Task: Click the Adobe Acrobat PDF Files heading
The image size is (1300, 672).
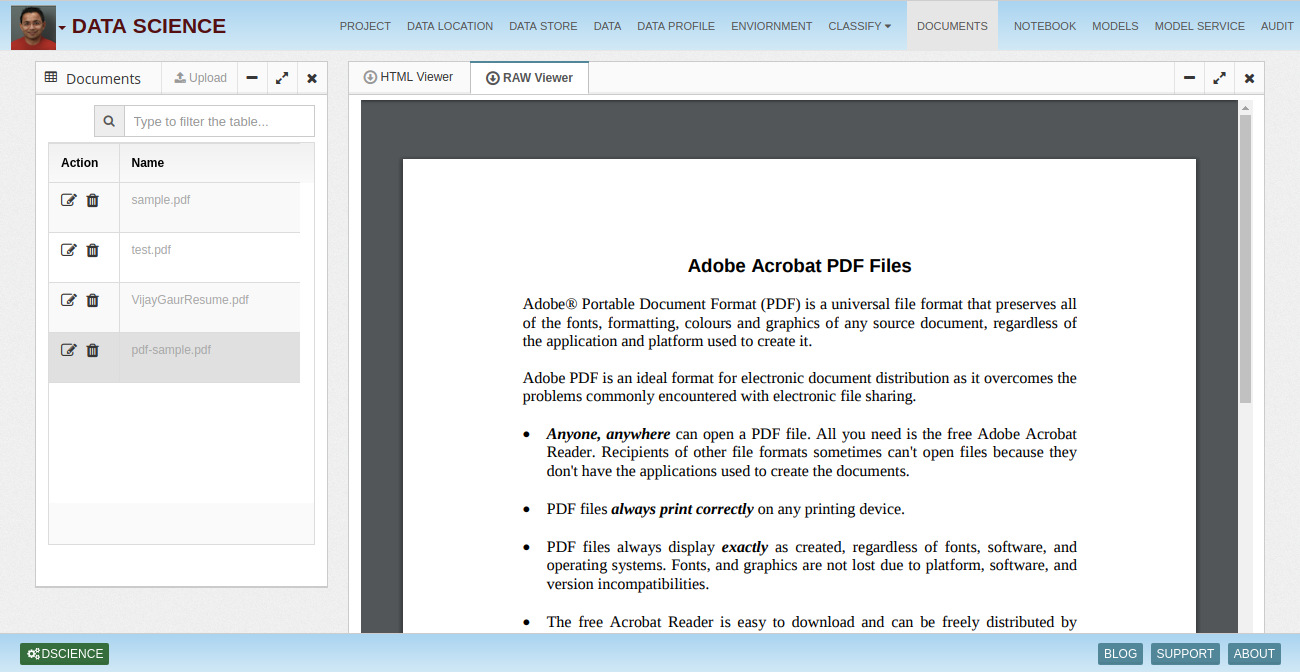Action: [x=800, y=266]
